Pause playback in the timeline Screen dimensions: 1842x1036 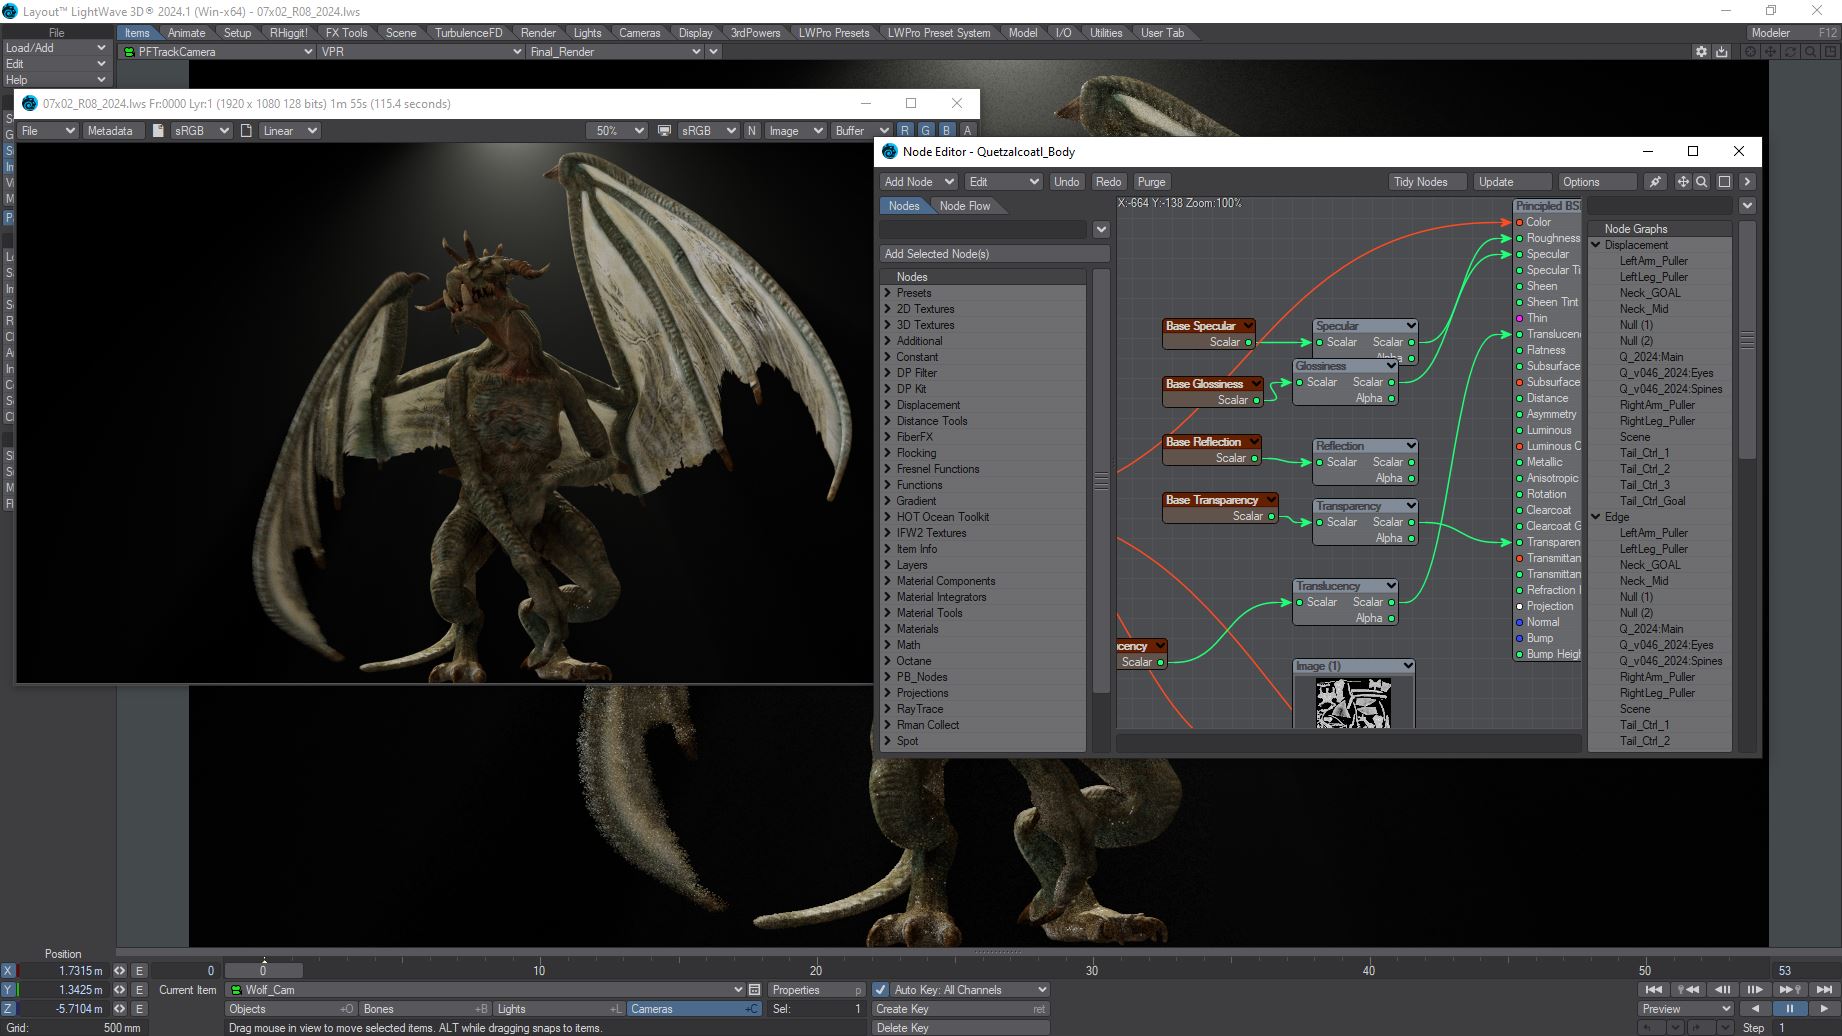[x=1790, y=1009]
